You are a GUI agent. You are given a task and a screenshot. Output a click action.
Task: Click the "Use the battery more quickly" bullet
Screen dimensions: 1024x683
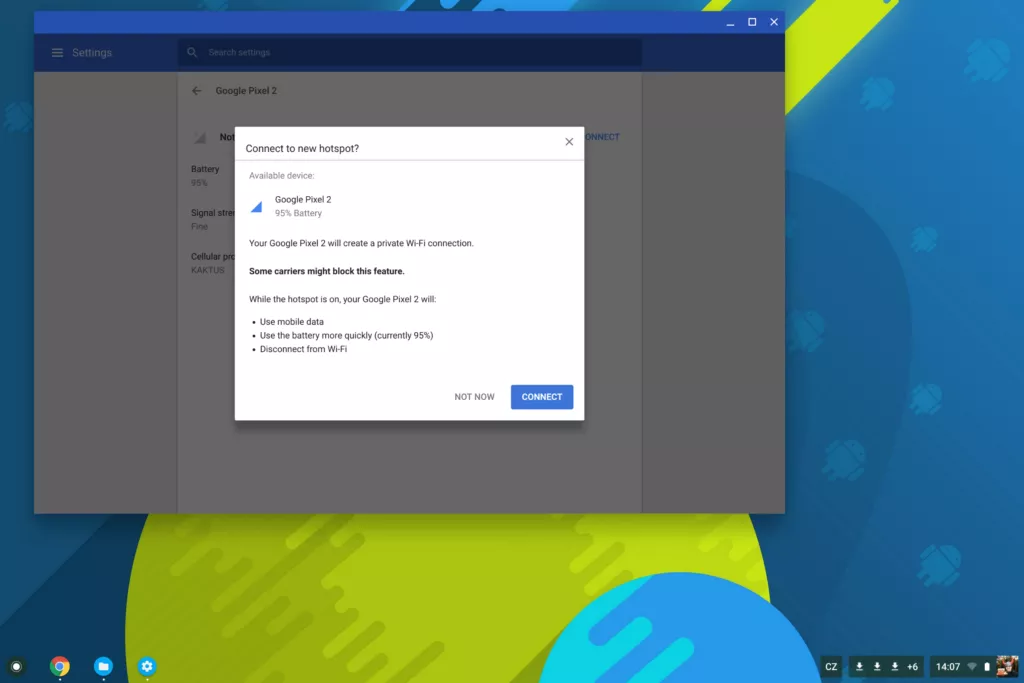[x=347, y=336]
